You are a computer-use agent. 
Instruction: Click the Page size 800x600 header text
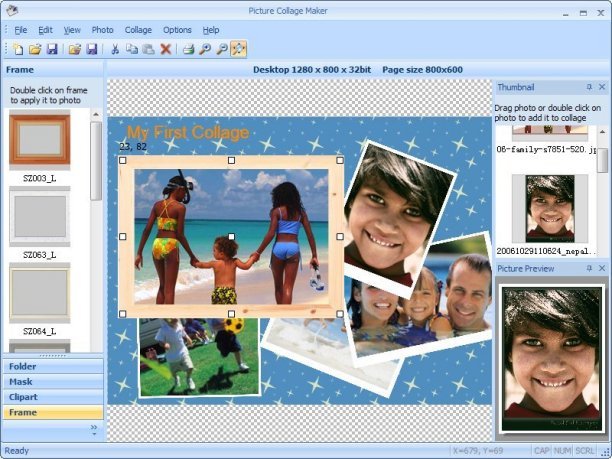coord(422,70)
